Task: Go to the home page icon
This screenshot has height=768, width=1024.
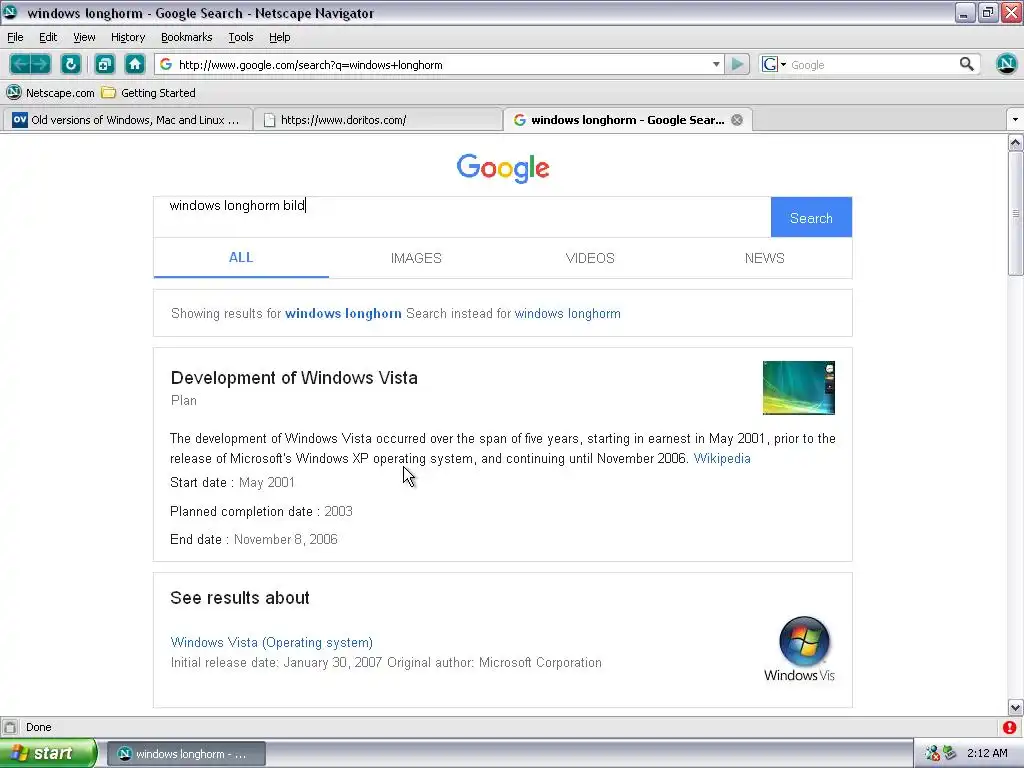Action: coord(135,64)
